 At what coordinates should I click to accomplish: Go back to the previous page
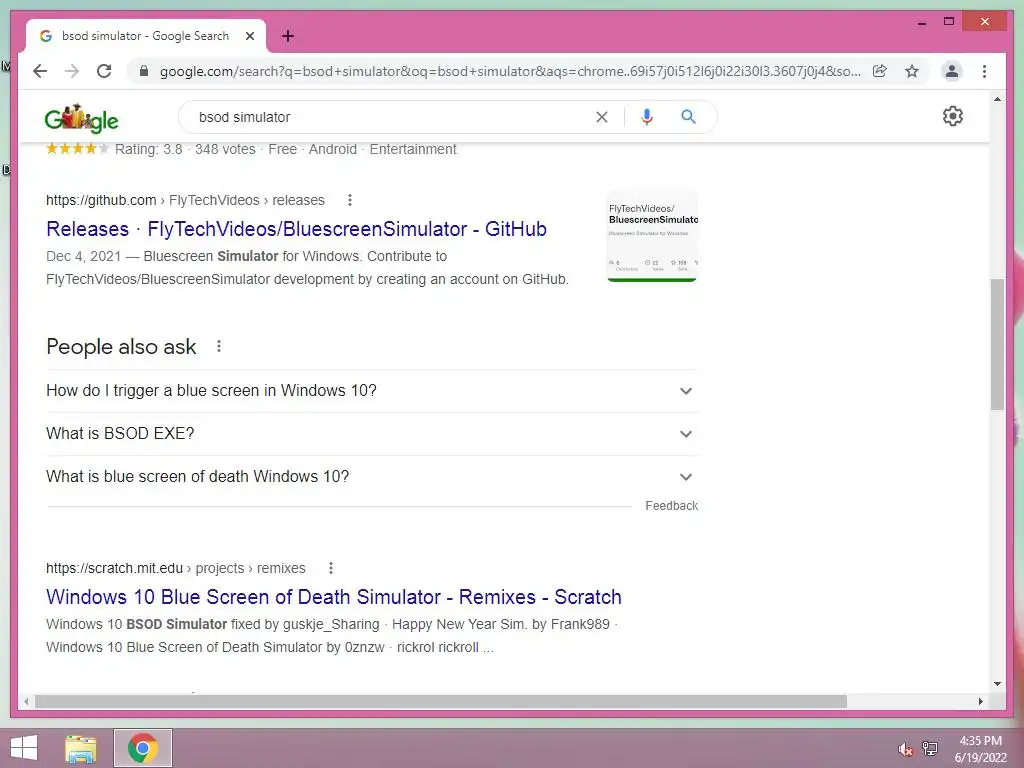(40, 71)
